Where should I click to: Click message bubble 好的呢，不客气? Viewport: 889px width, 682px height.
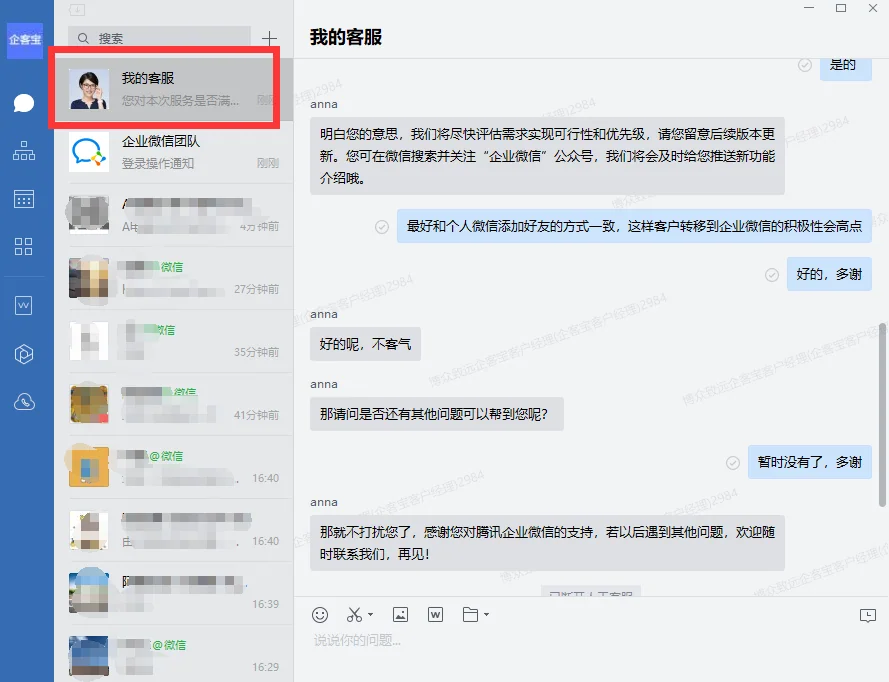click(x=365, y=344)
